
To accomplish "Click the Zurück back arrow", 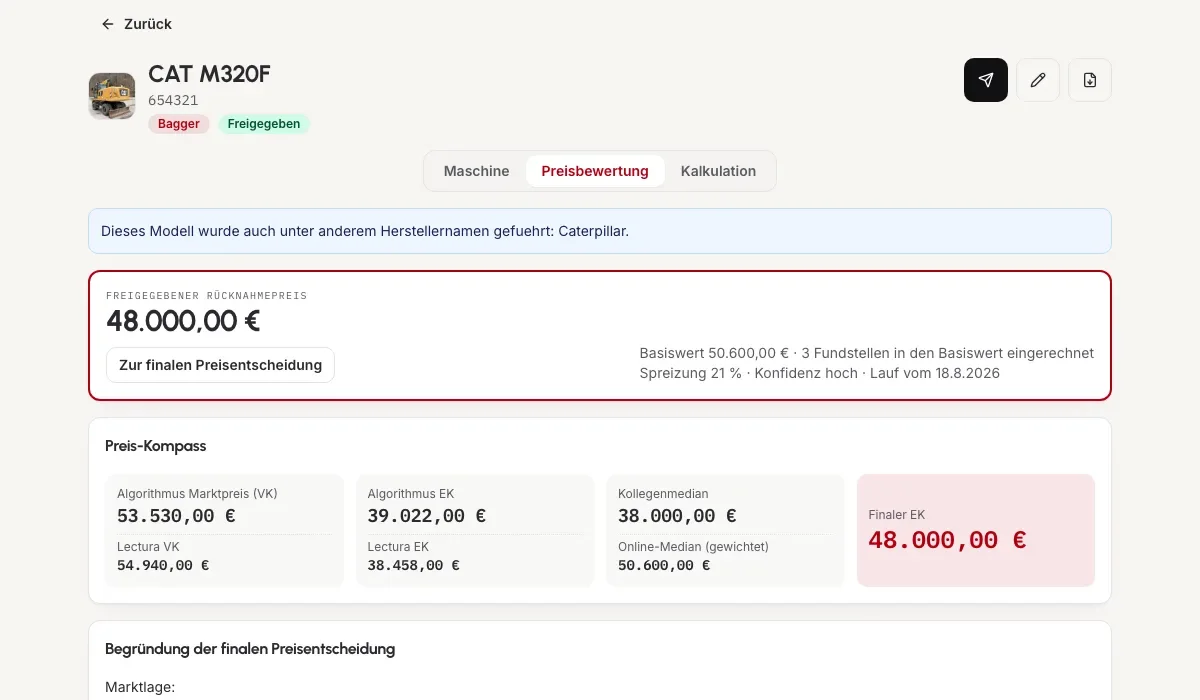I will click(108, 24).
